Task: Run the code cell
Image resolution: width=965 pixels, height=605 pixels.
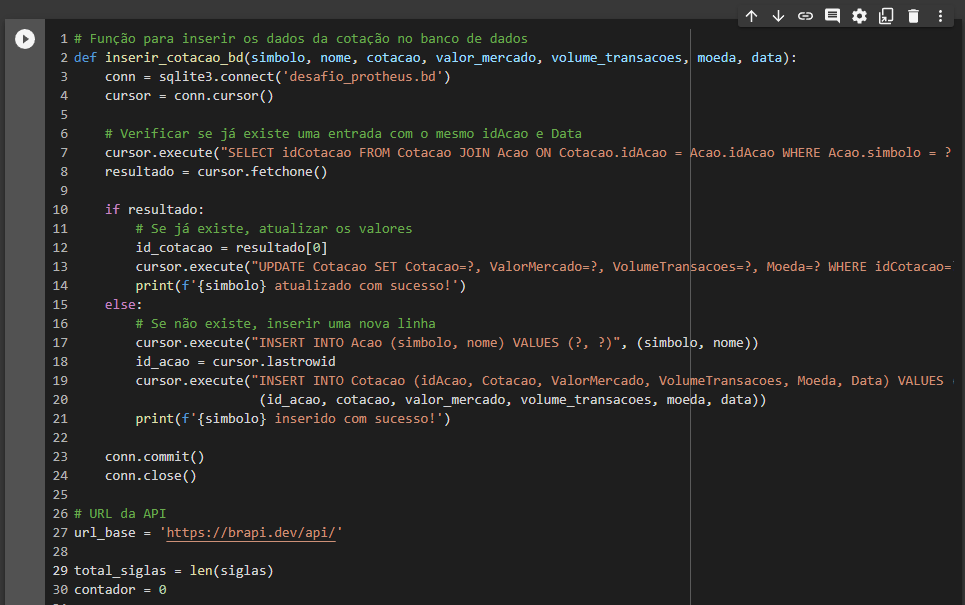Action: 24,39
